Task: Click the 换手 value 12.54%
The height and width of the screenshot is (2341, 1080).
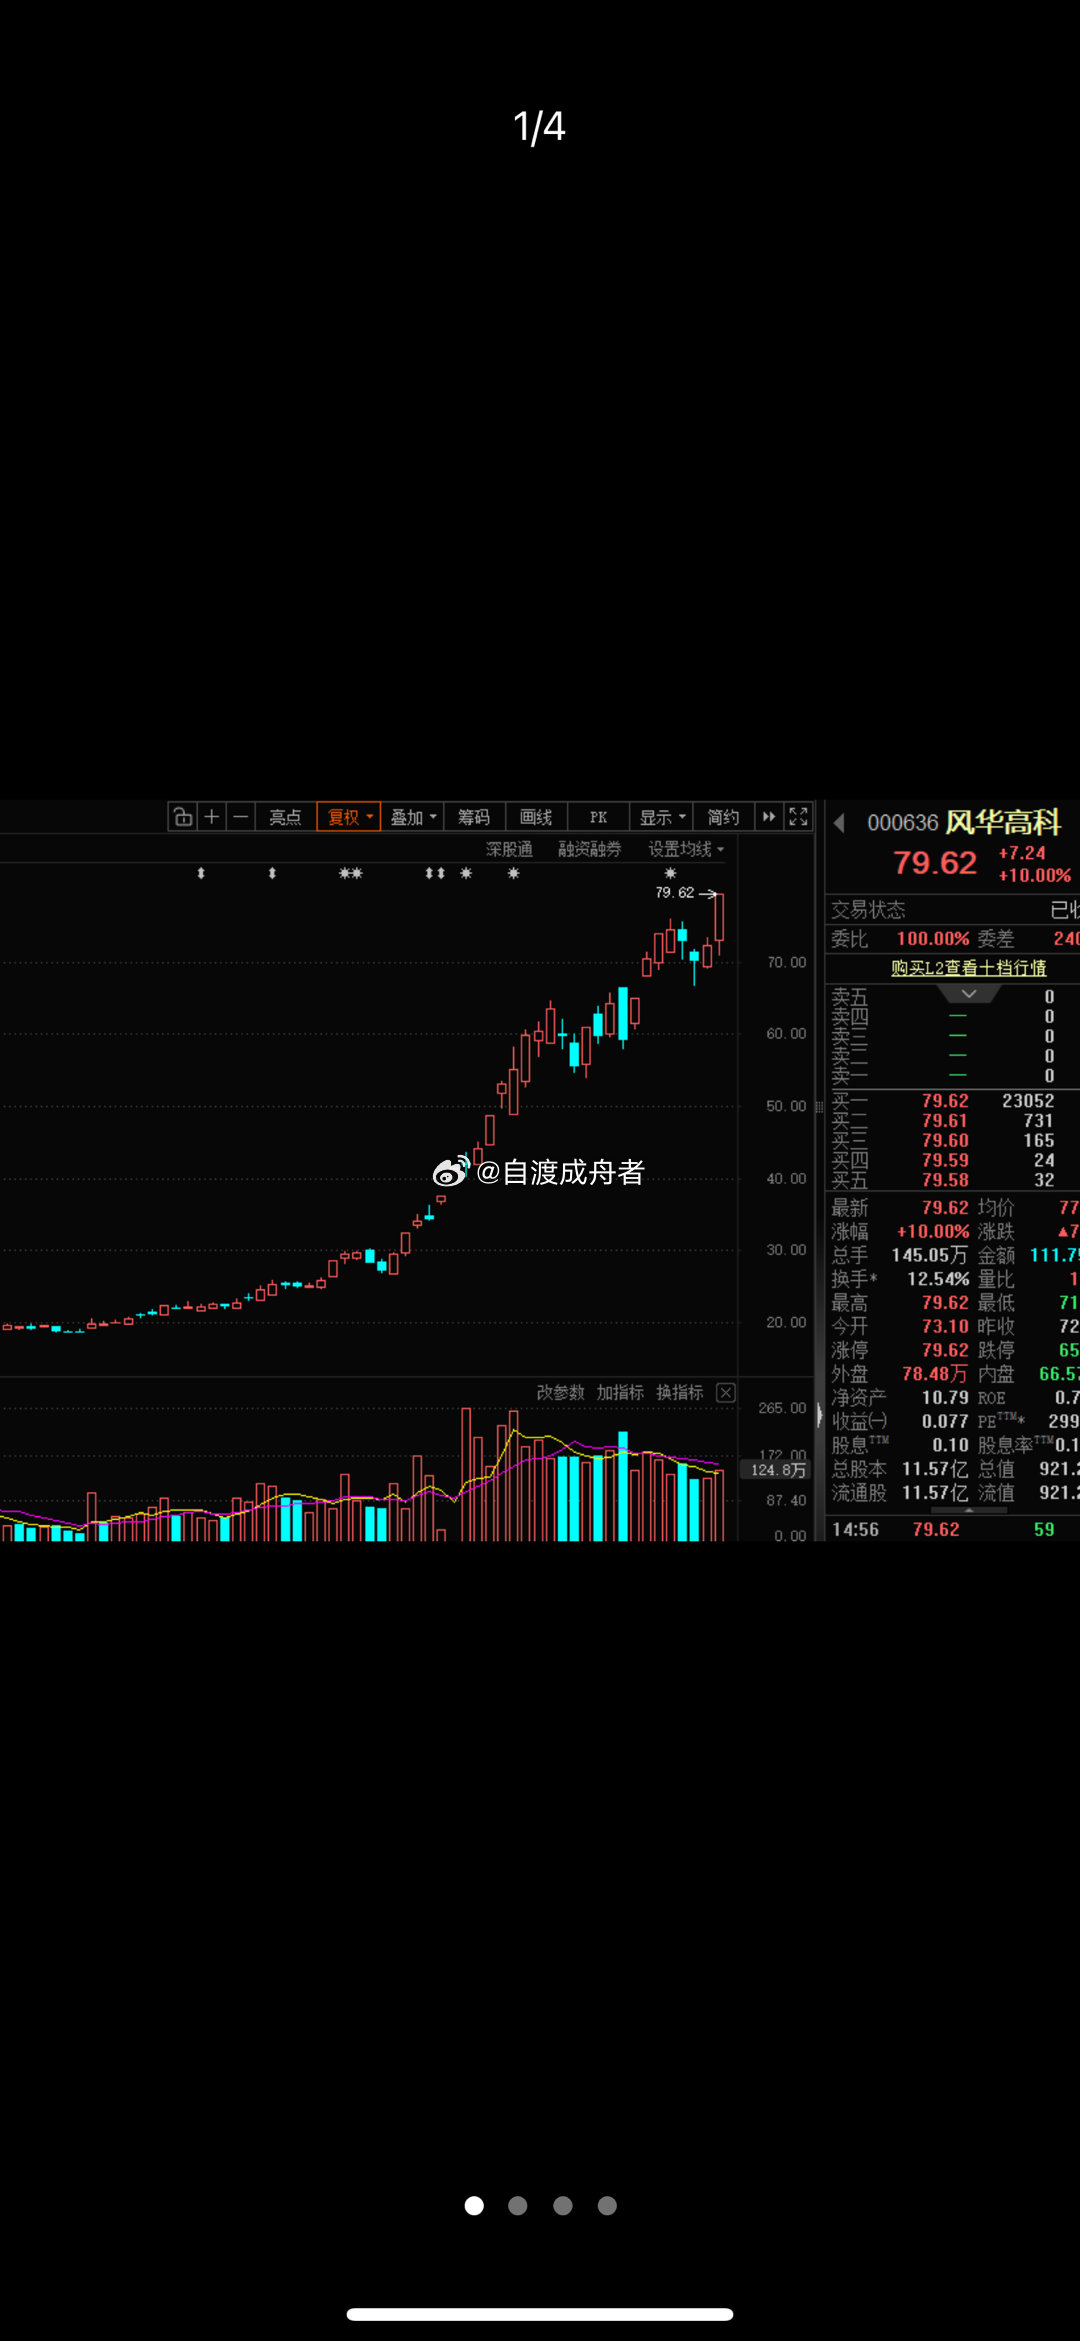Action: 938,1279
